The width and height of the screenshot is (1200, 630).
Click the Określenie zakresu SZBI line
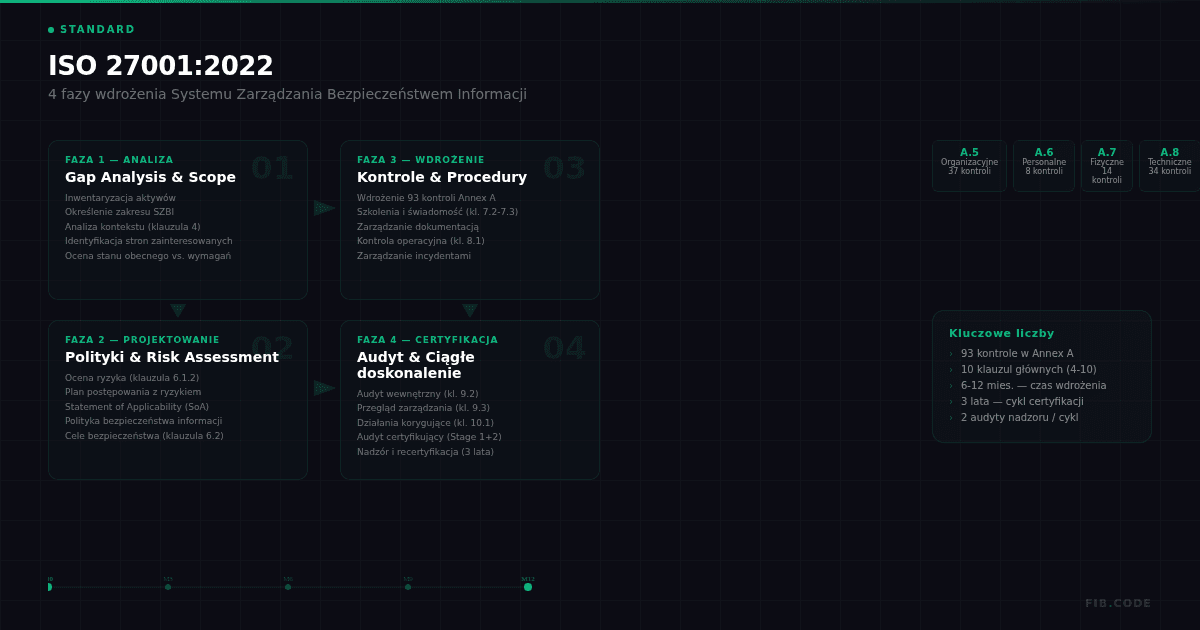(x=119, y=212)
